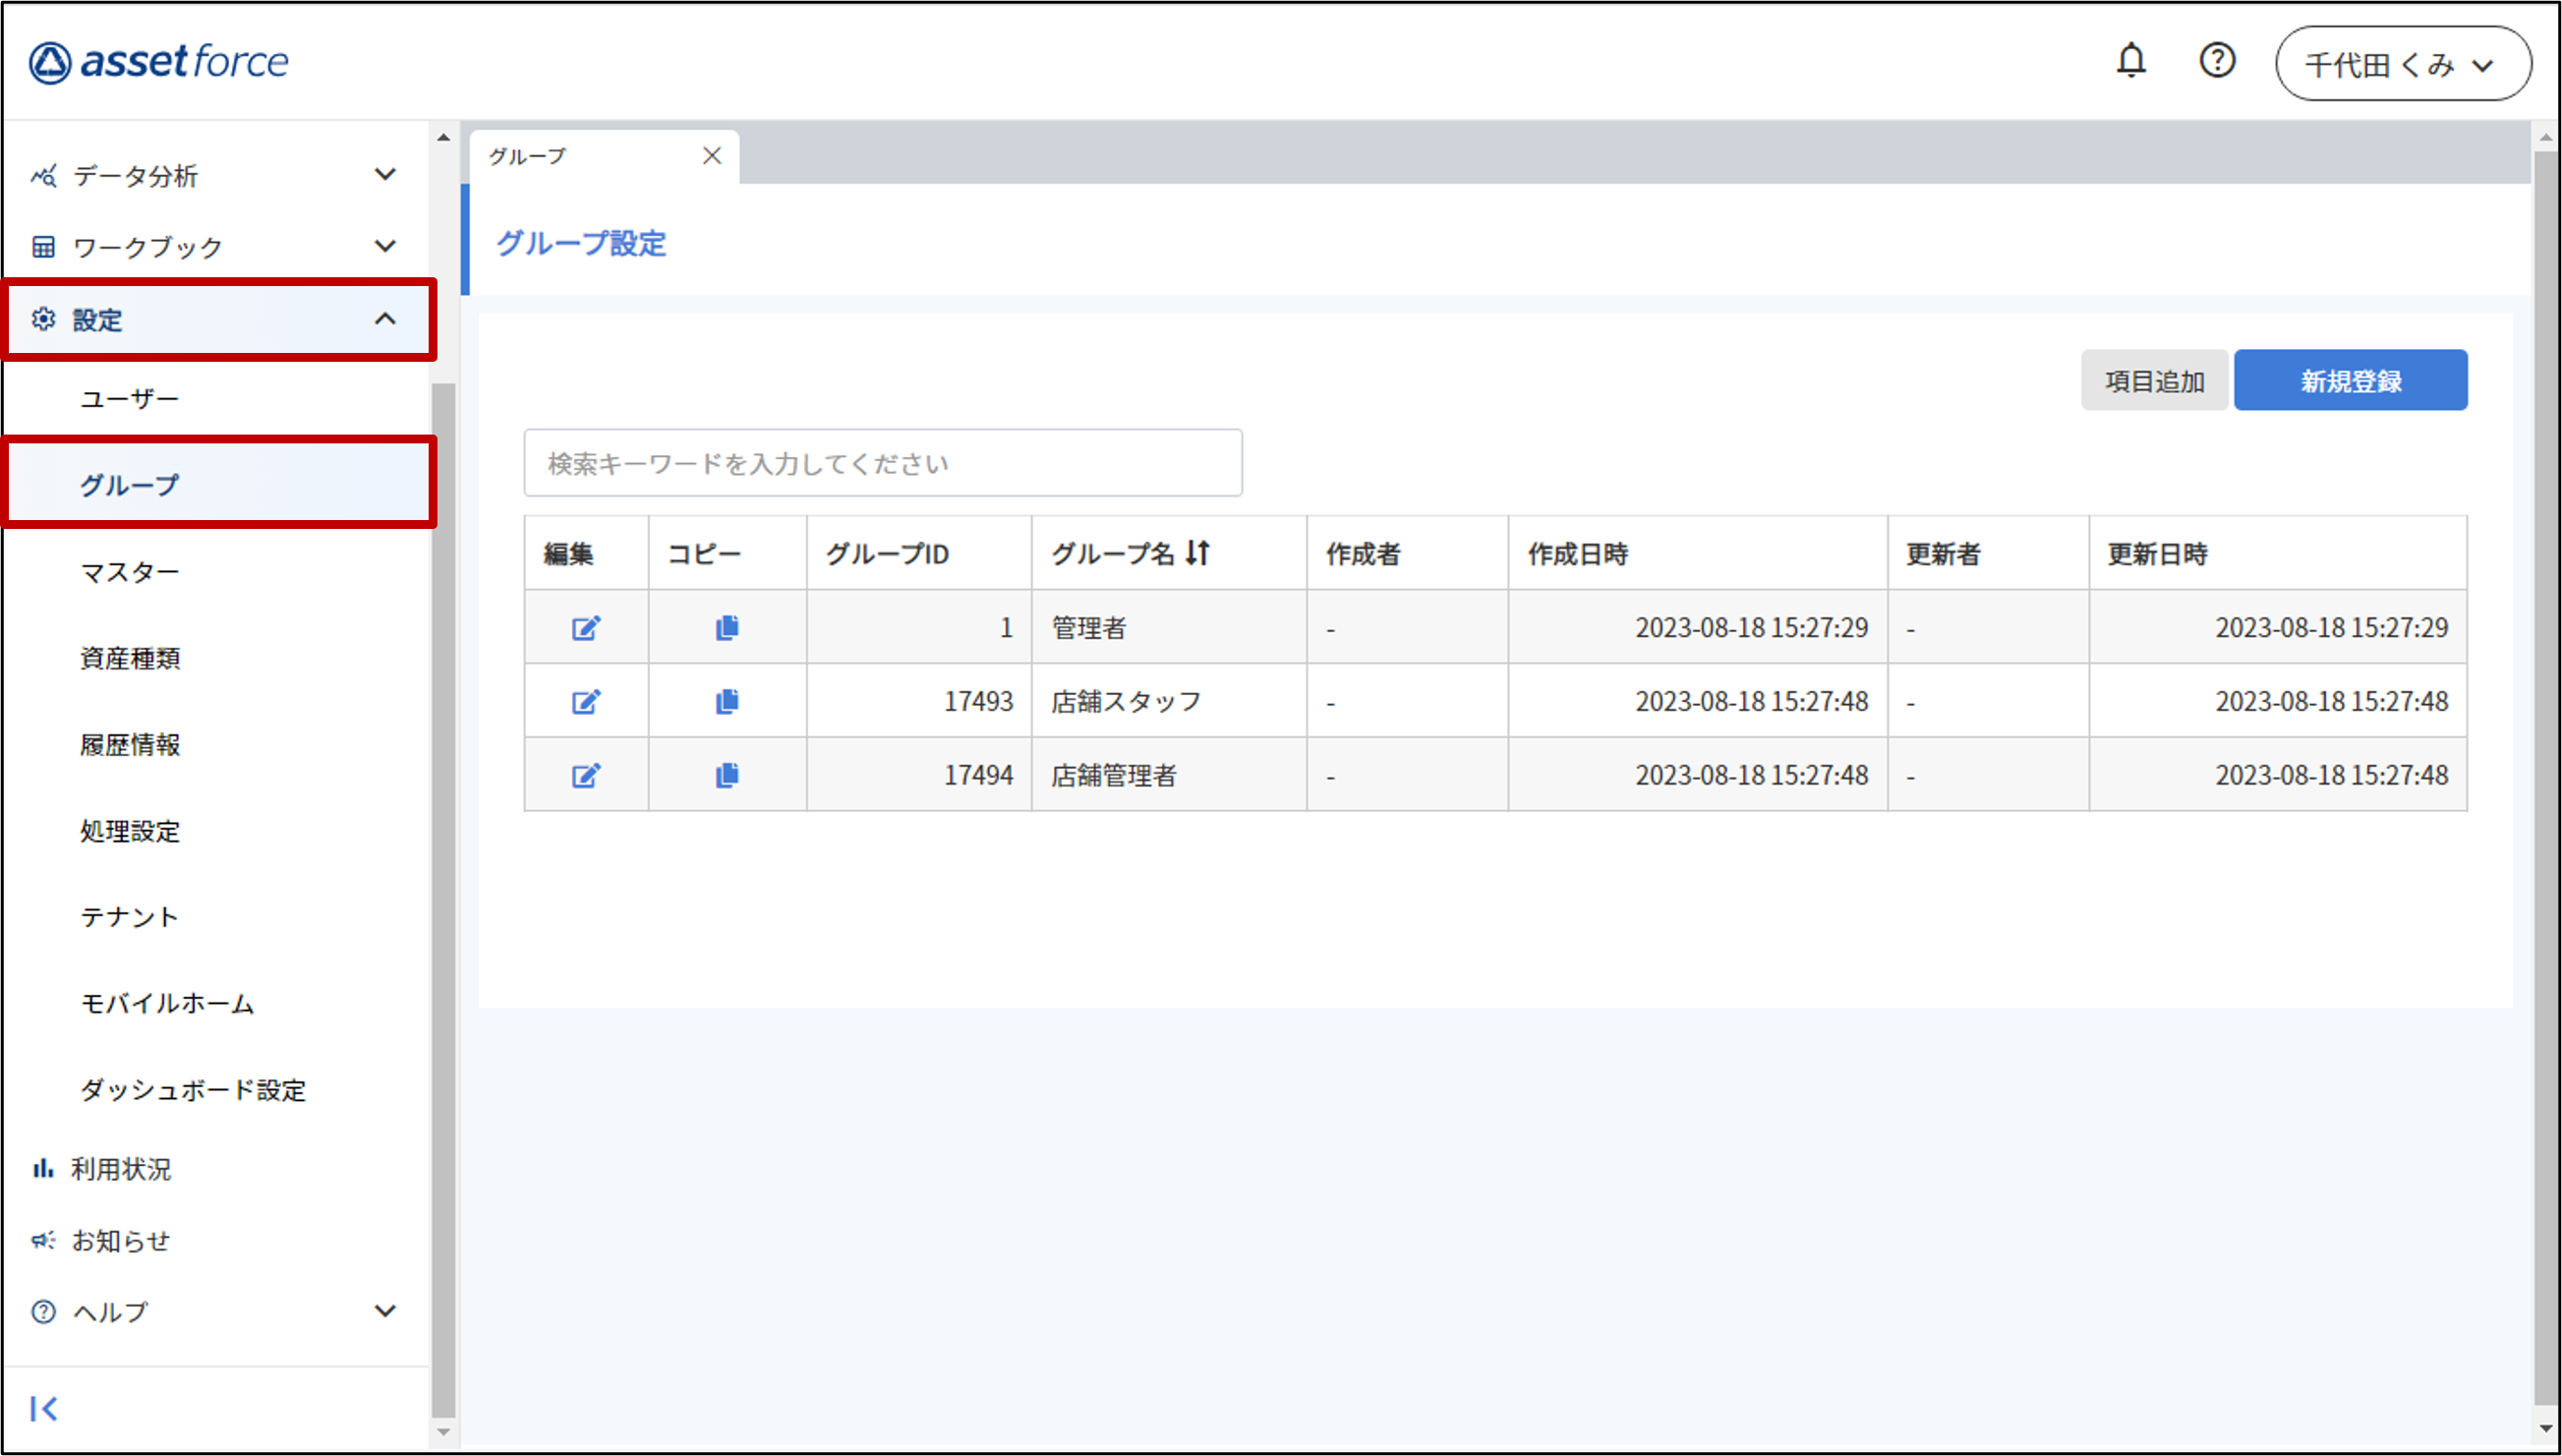Copy the 店舗管理者 group
Viewport: 2562px width, 1456px height.
click(x=727, y=776)
